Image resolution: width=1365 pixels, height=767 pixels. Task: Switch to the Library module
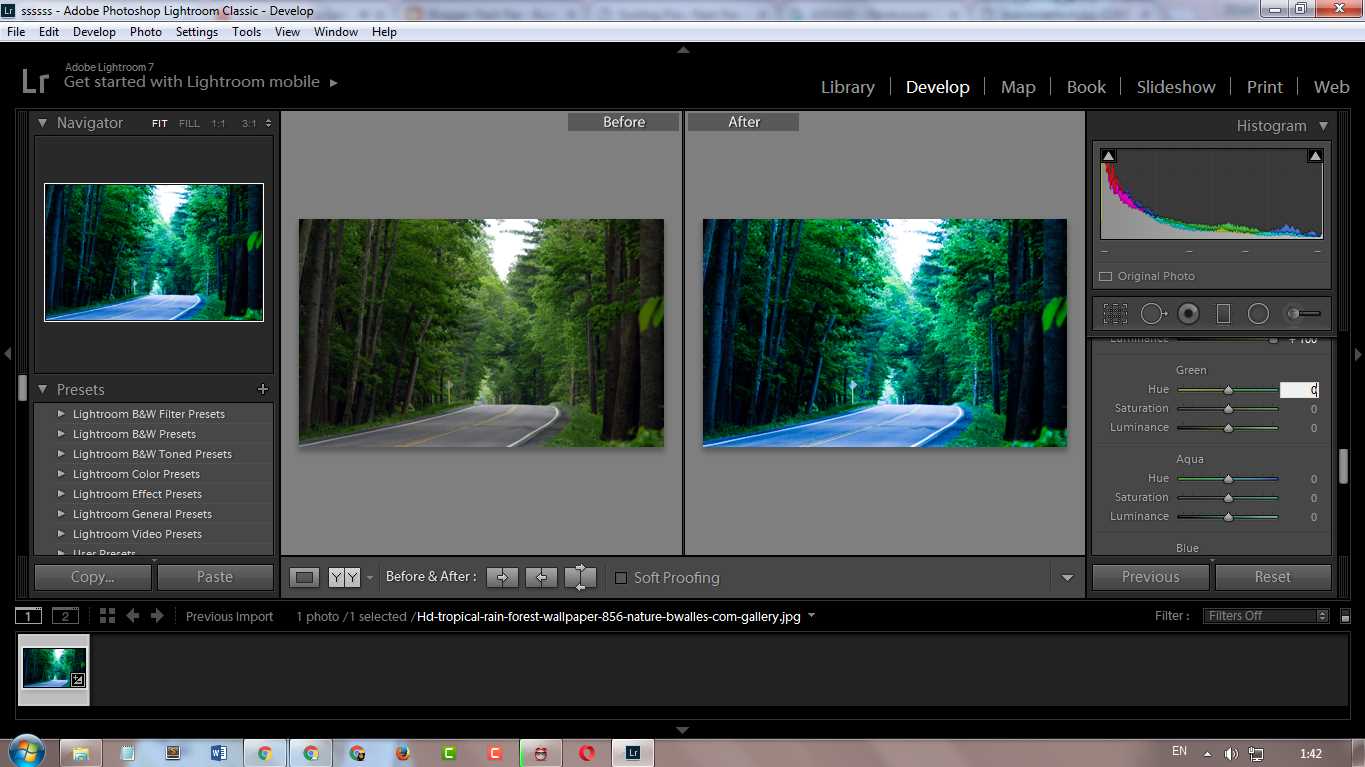tap(848, 87)
